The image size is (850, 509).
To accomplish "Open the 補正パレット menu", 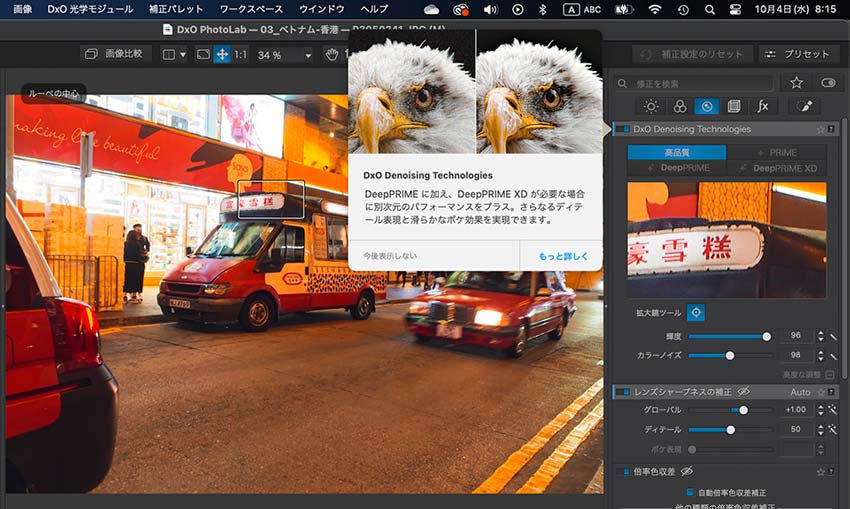I will pos(176,9).
